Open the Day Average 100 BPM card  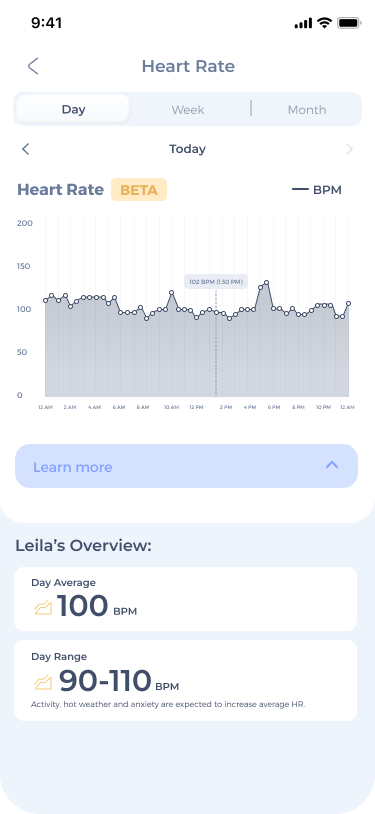click(185, 599)
